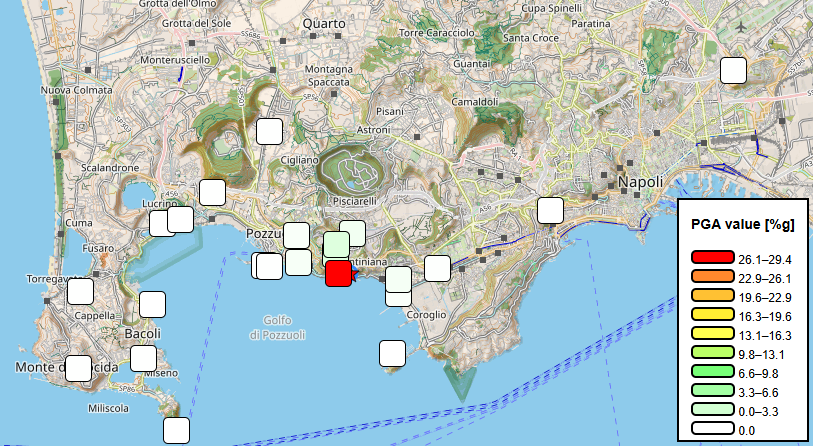
Task: Select the Torre Caracciolo label
Action: [x=437, y=33]
